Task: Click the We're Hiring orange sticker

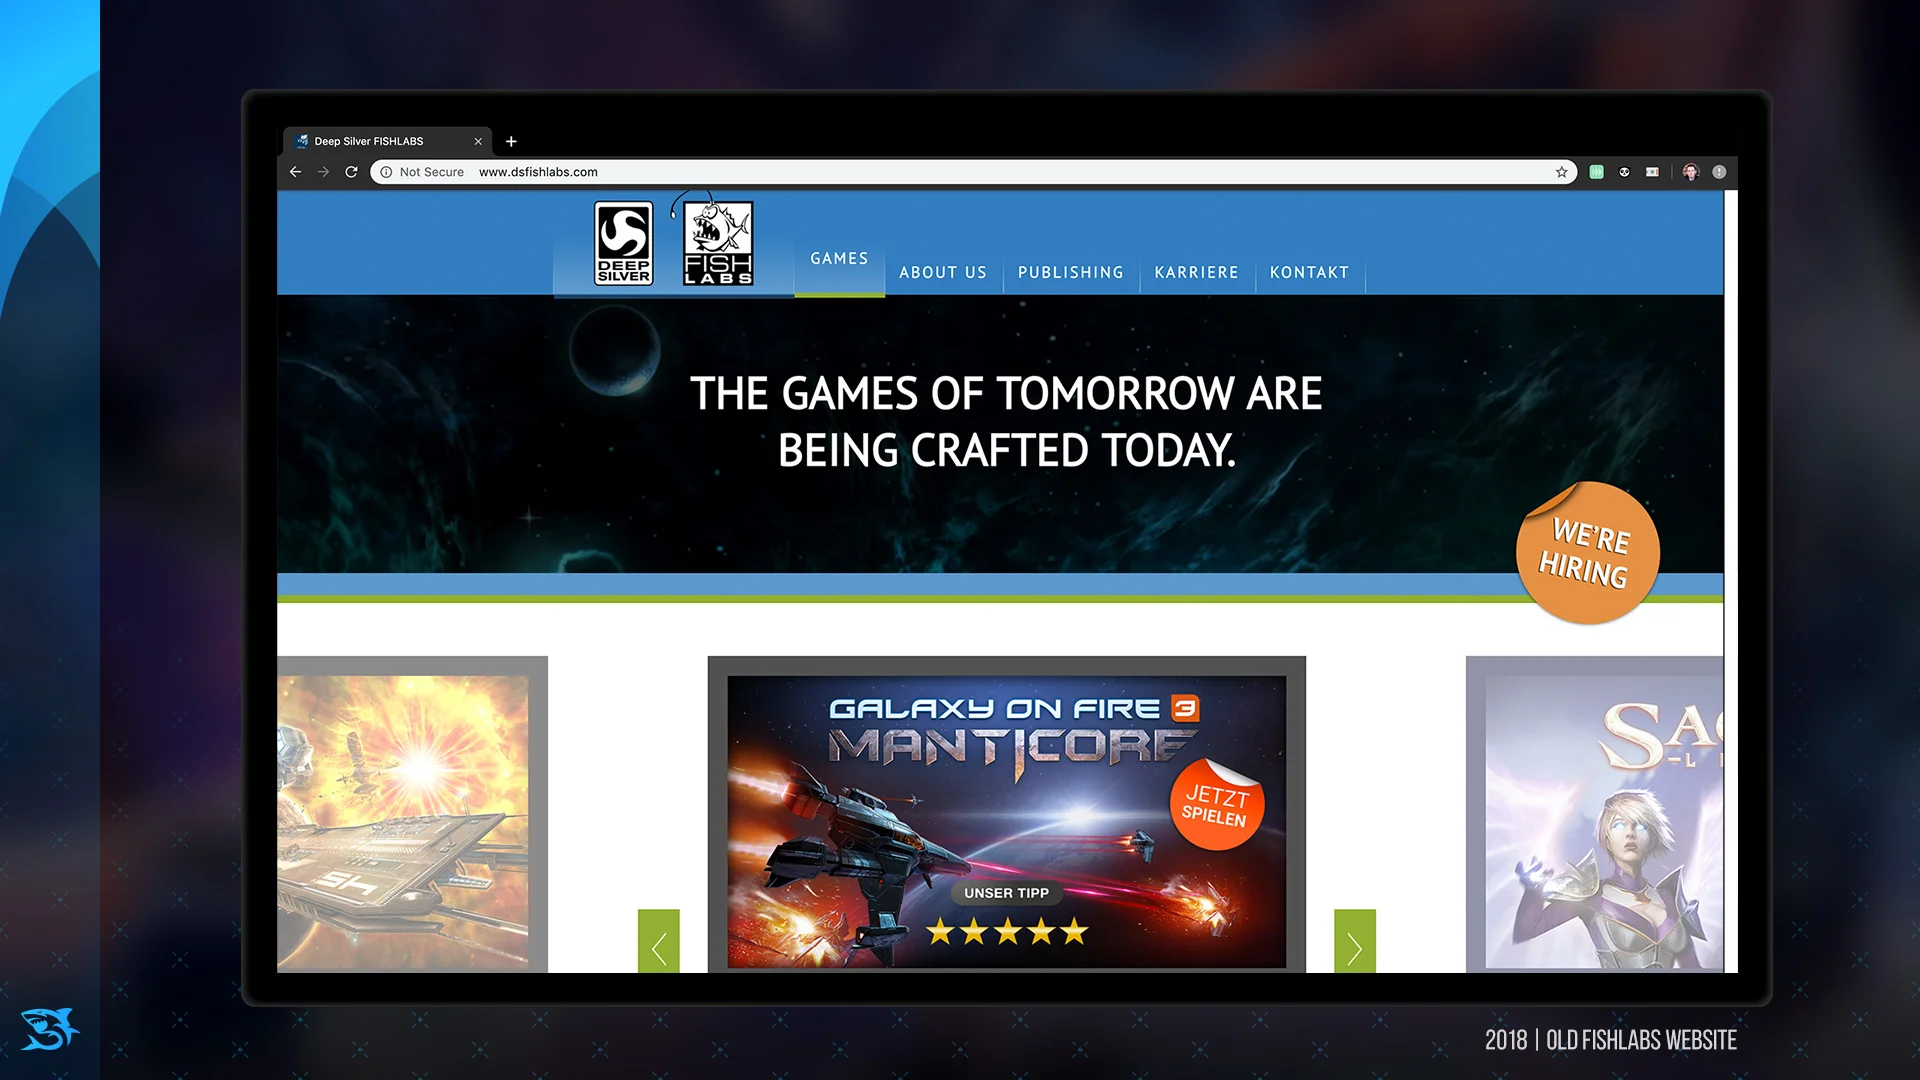Action: click(x=1587, y=552)
